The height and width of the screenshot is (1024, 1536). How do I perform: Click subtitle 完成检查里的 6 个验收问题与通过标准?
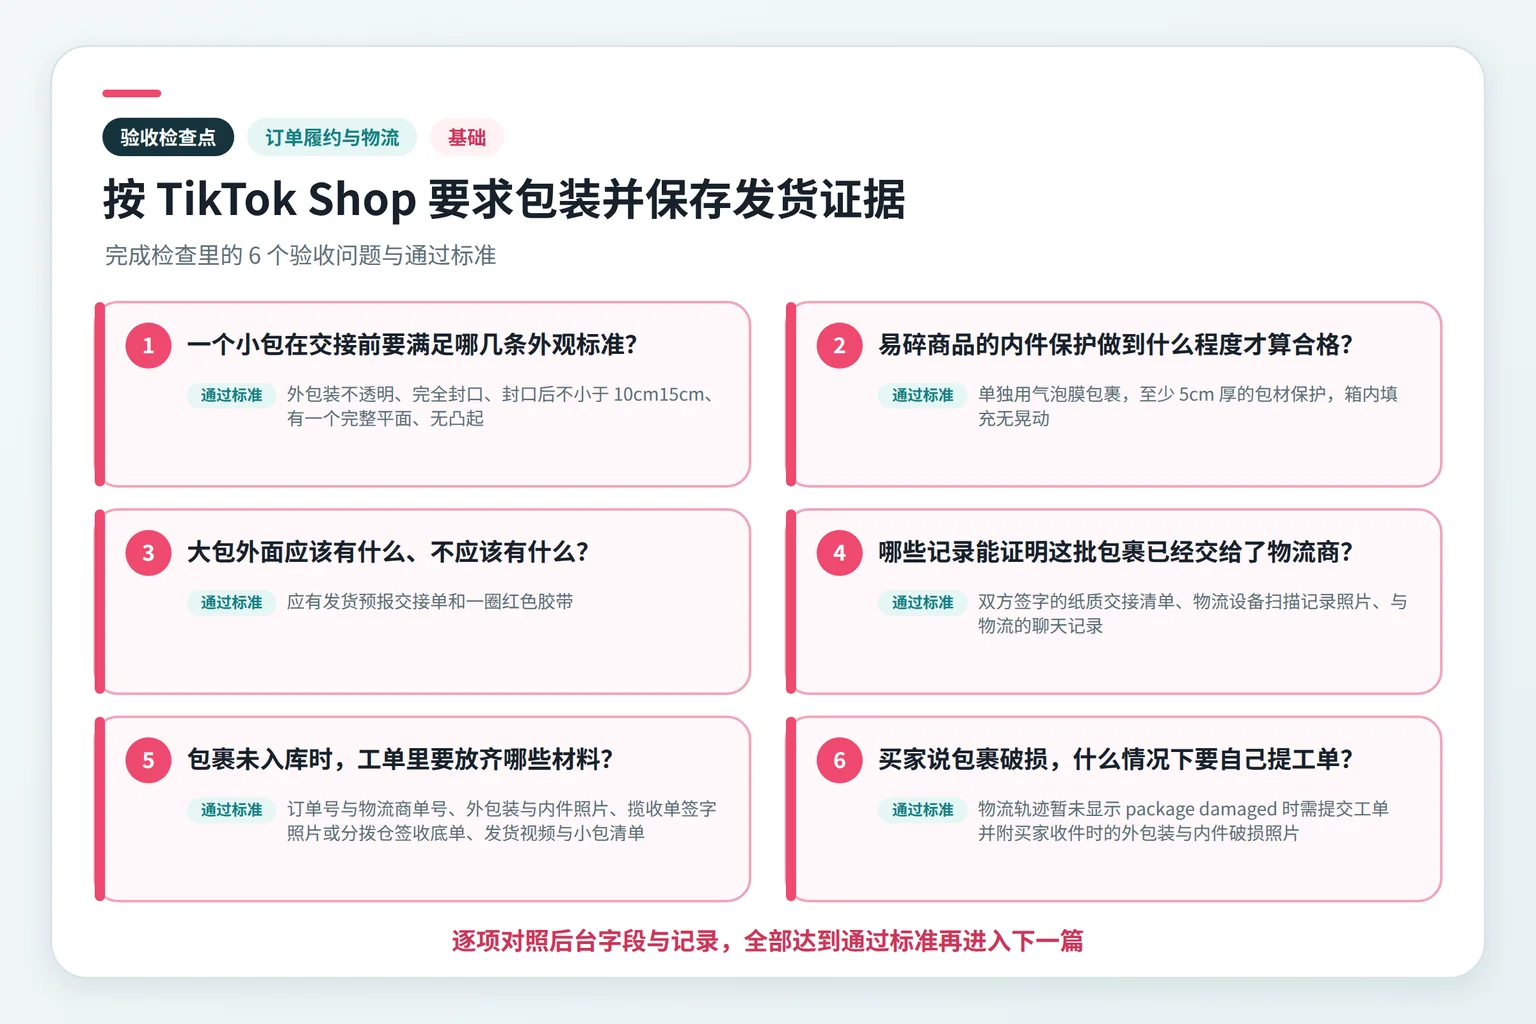300,256
